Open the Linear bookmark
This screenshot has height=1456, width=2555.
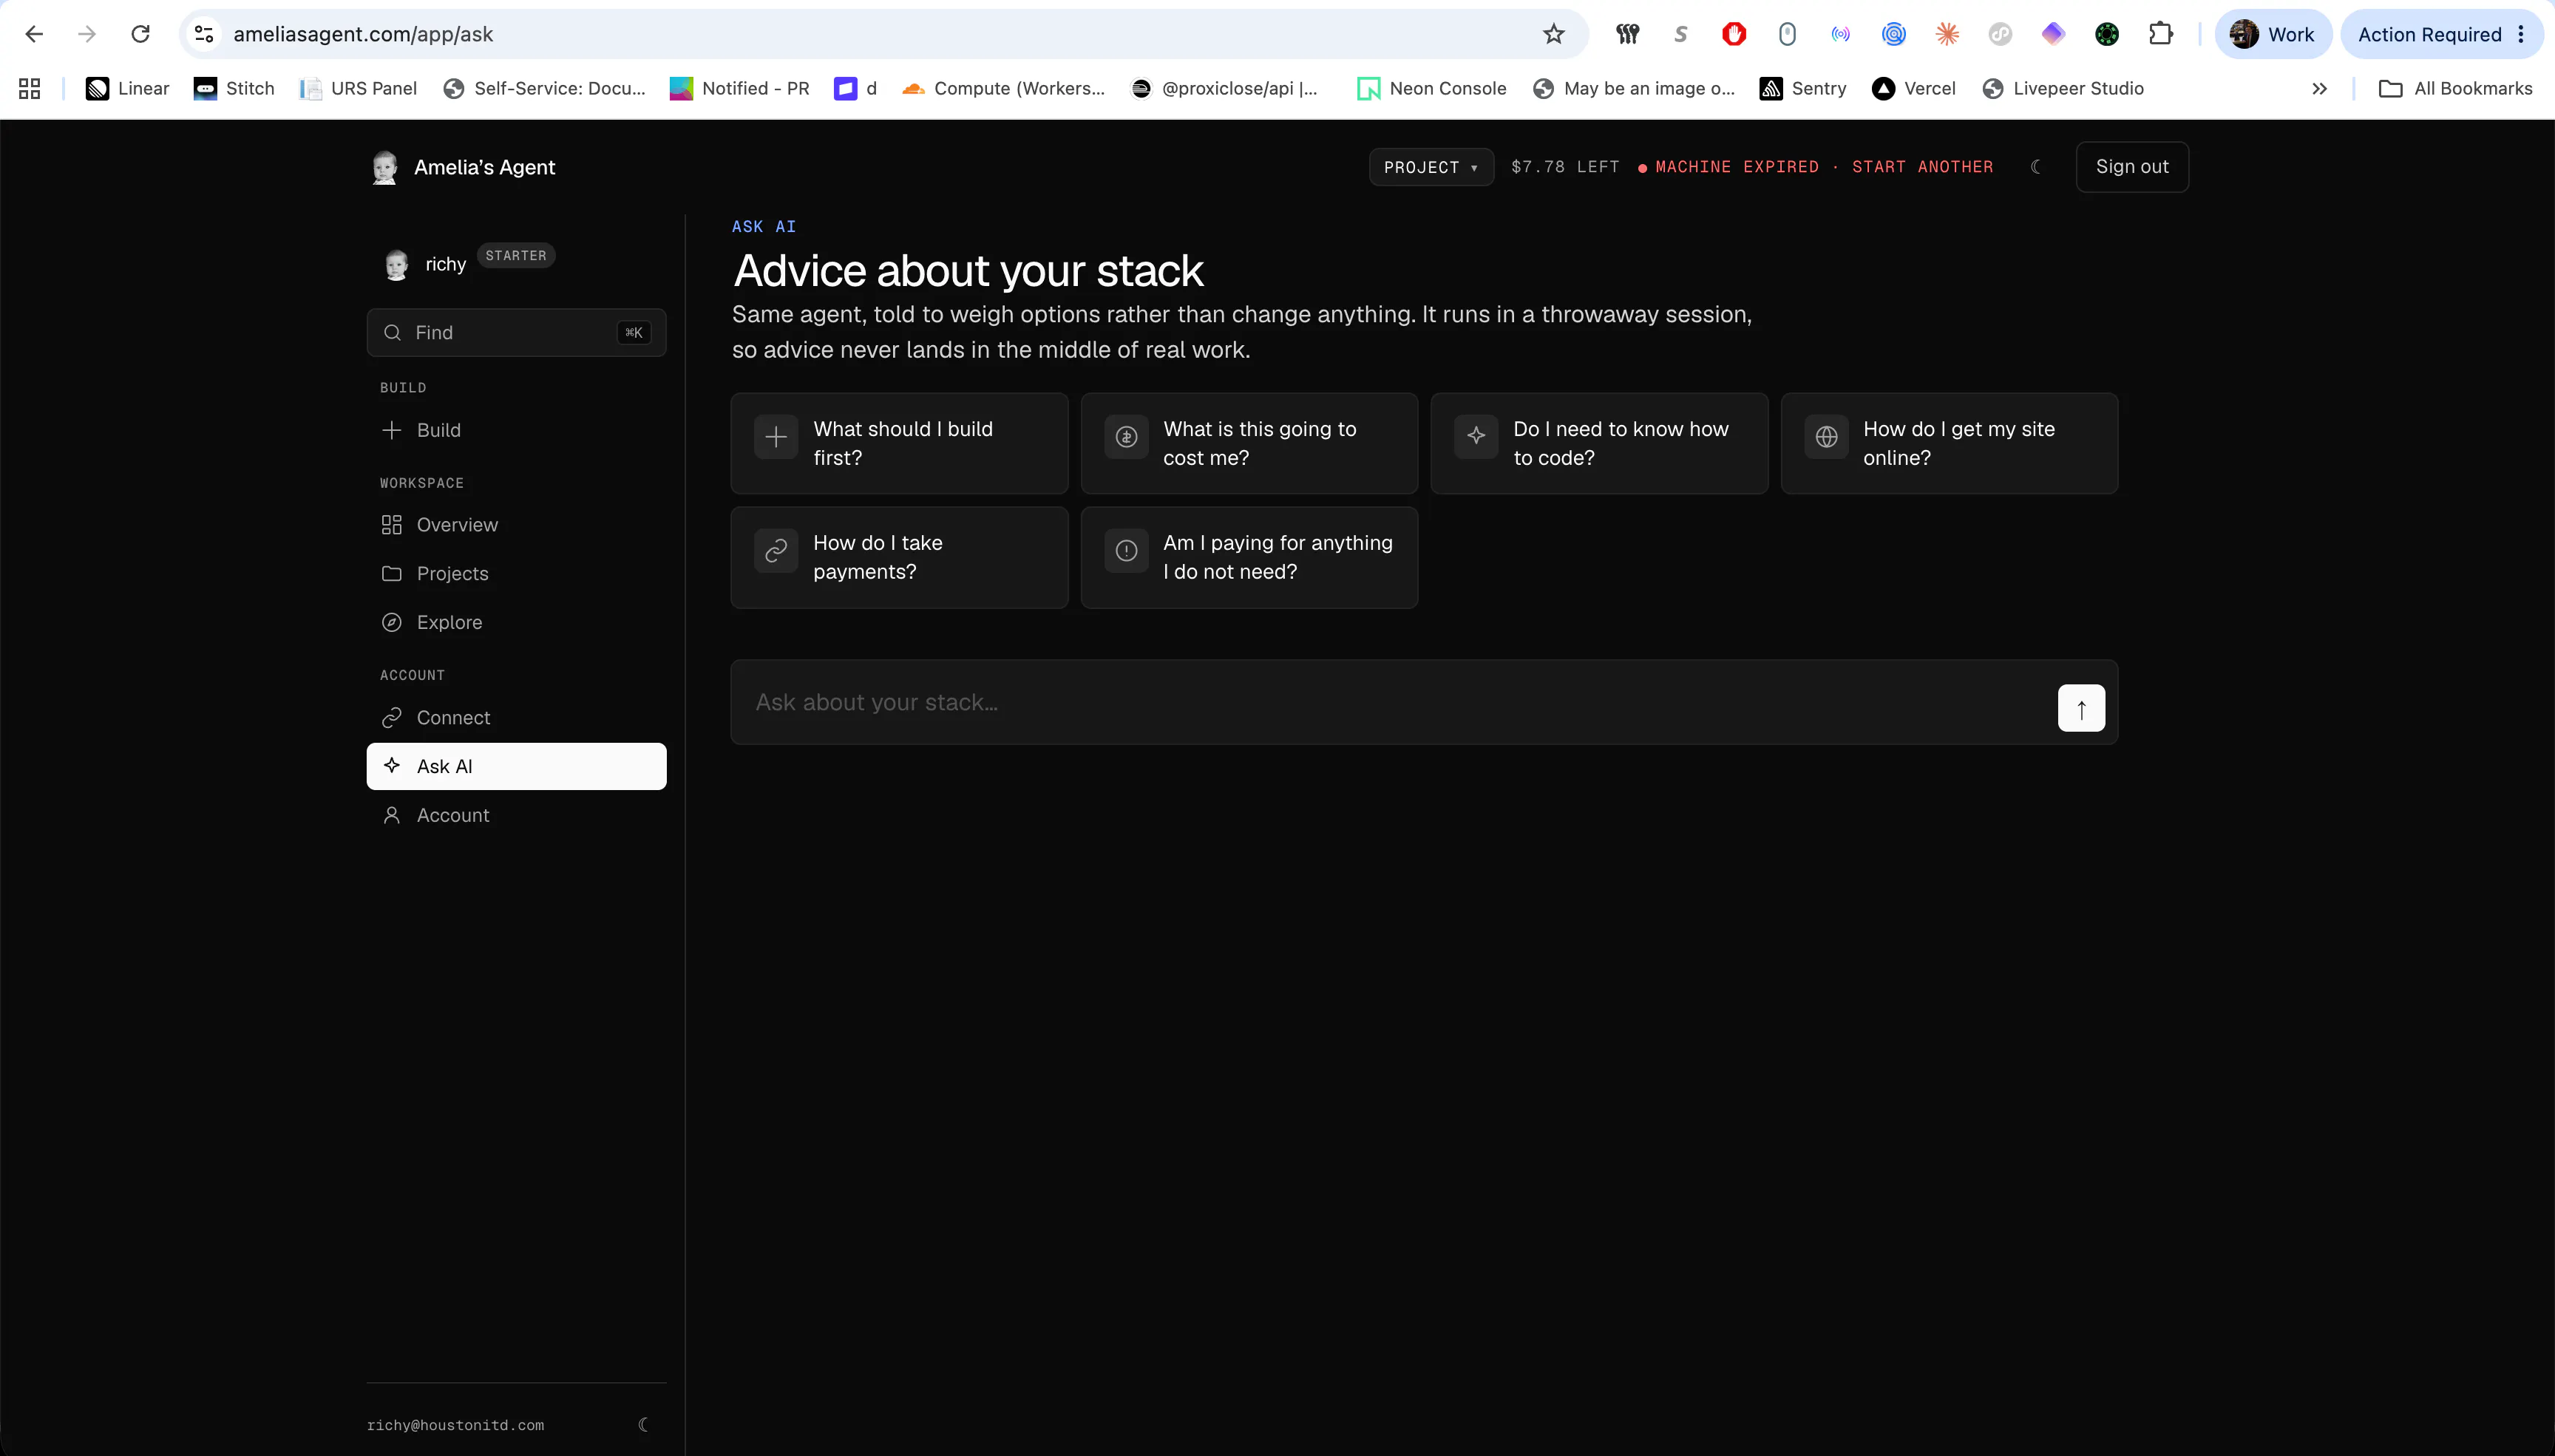(x=127, y=88)
